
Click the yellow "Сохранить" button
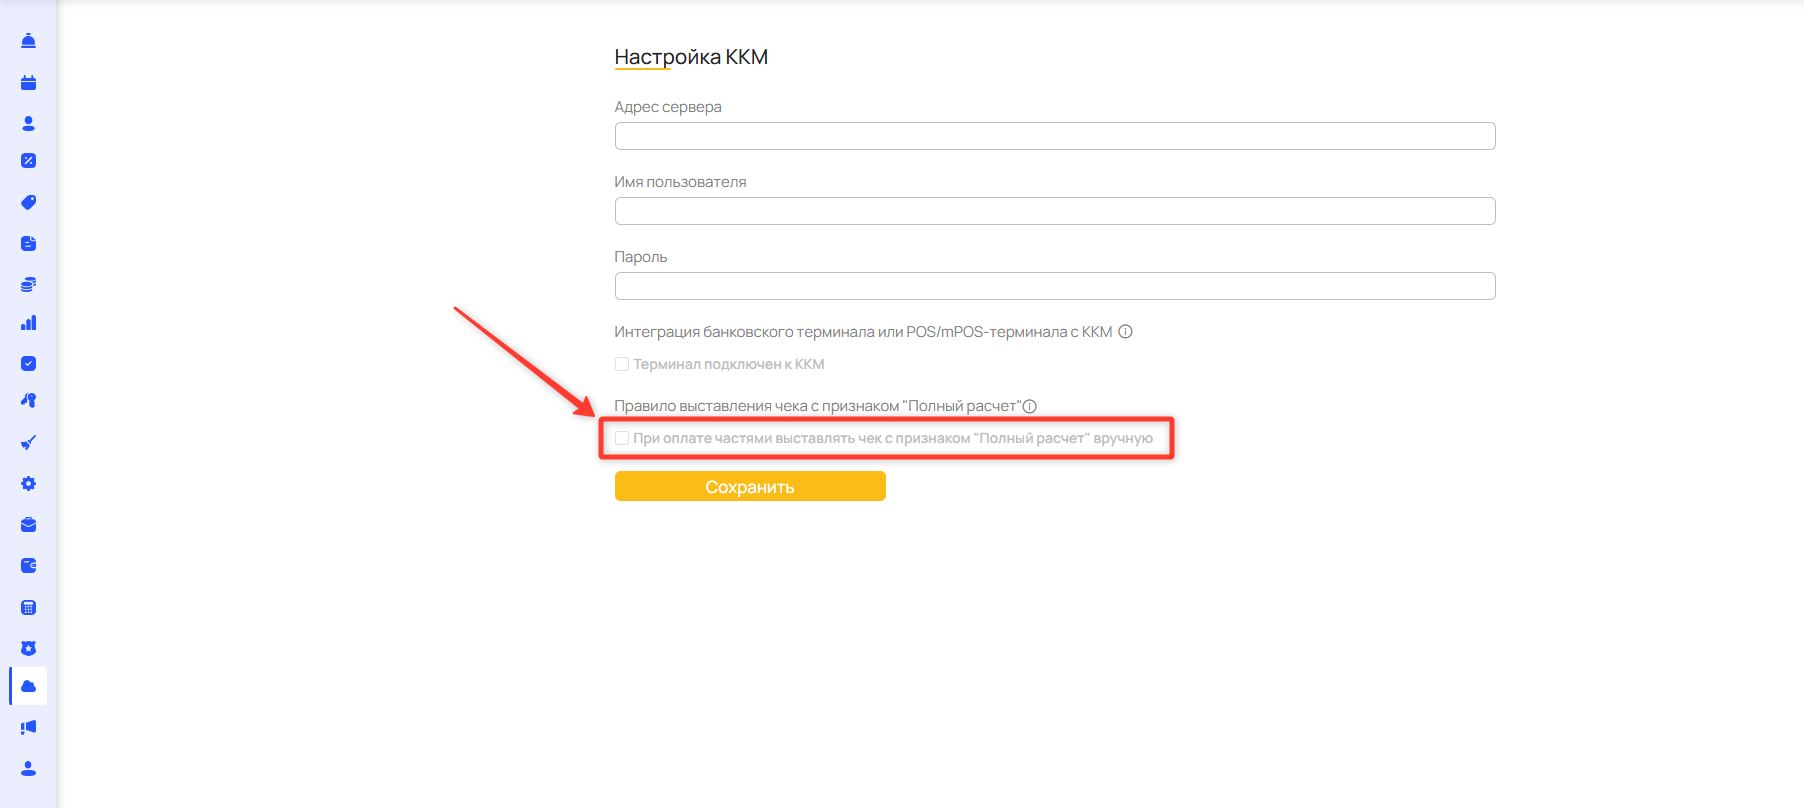(x=749, y=486)
